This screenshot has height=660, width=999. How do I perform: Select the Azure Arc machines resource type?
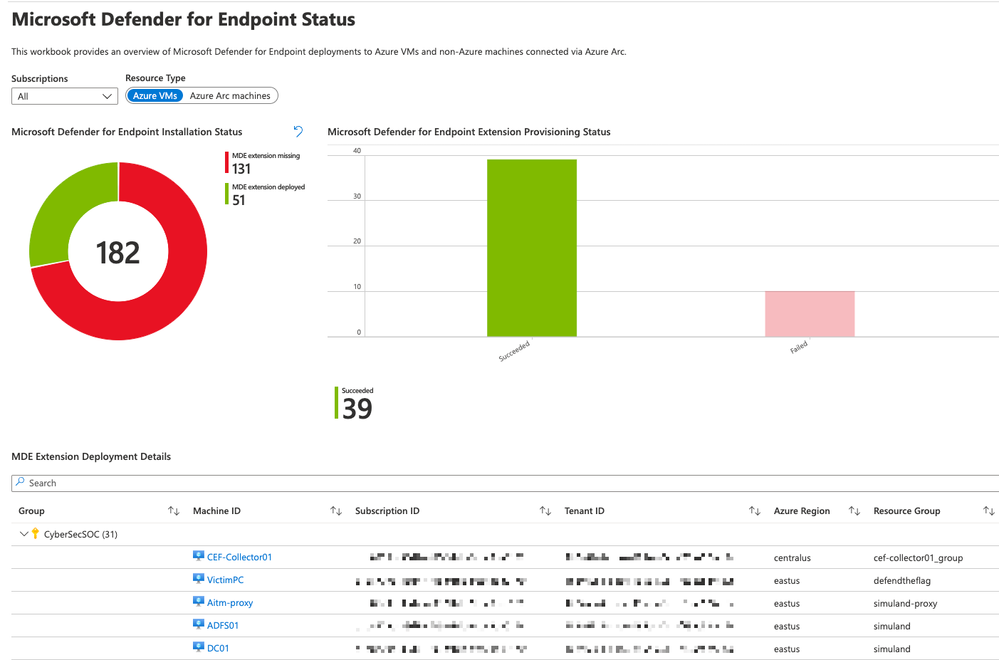(230, 96)
